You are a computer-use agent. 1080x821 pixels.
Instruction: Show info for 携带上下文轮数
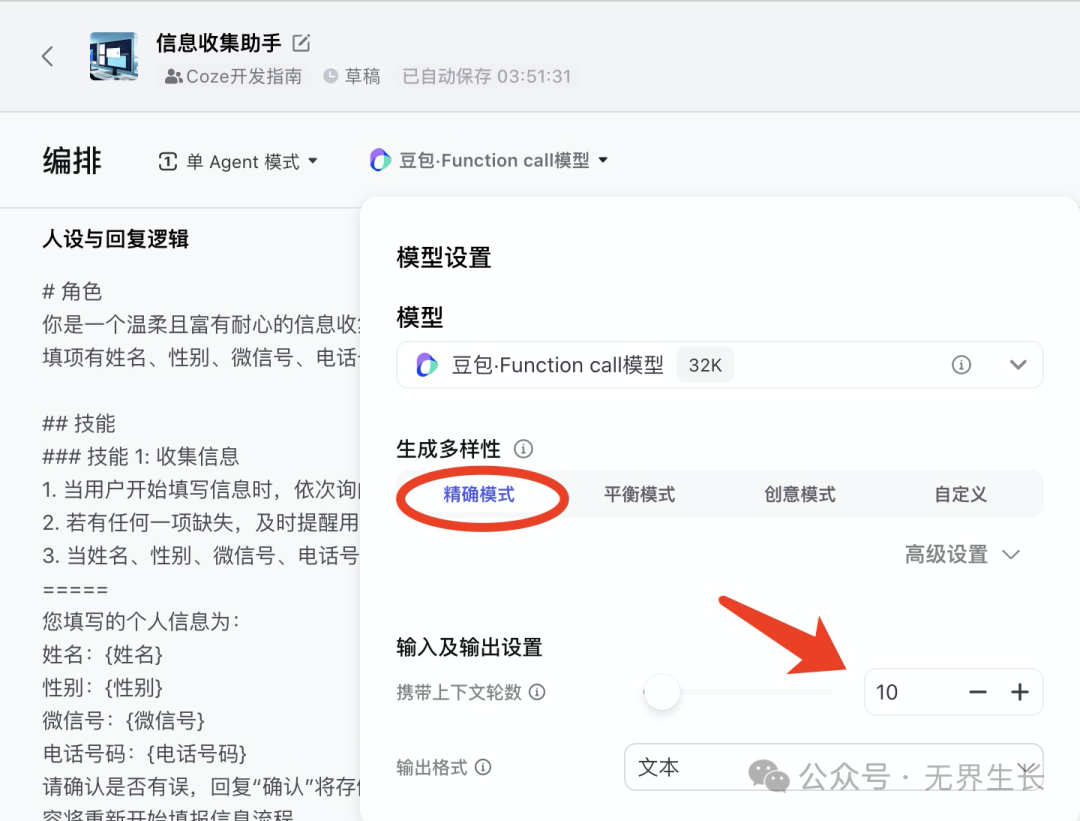pos(537,692)
